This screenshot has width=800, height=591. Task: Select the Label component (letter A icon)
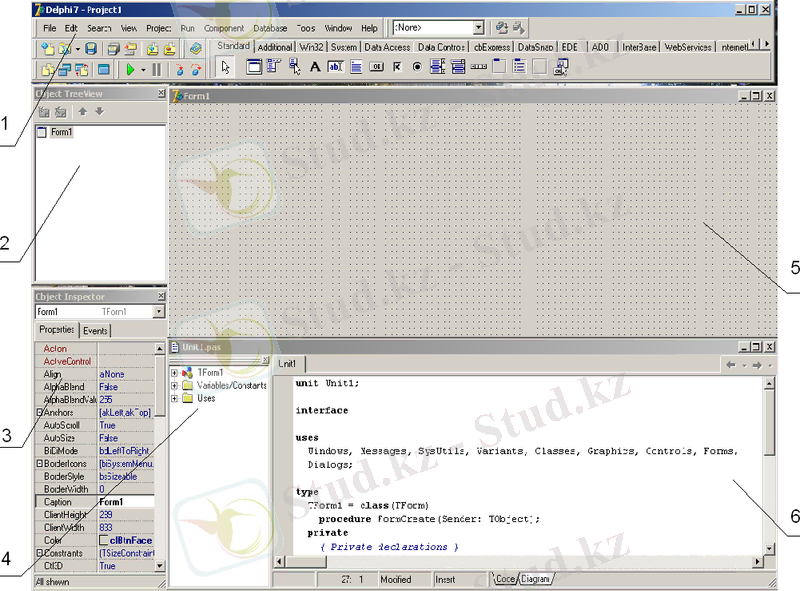tap(315, 68)
